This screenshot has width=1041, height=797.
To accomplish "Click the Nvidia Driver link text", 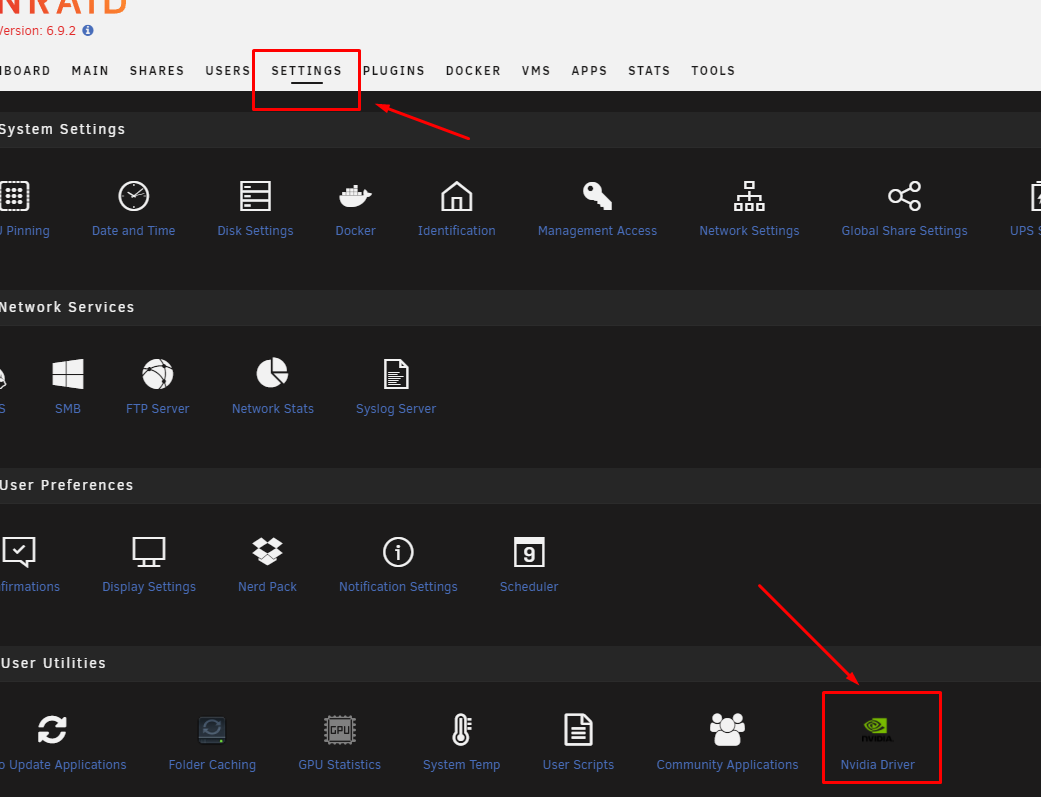I will [877, 764].
